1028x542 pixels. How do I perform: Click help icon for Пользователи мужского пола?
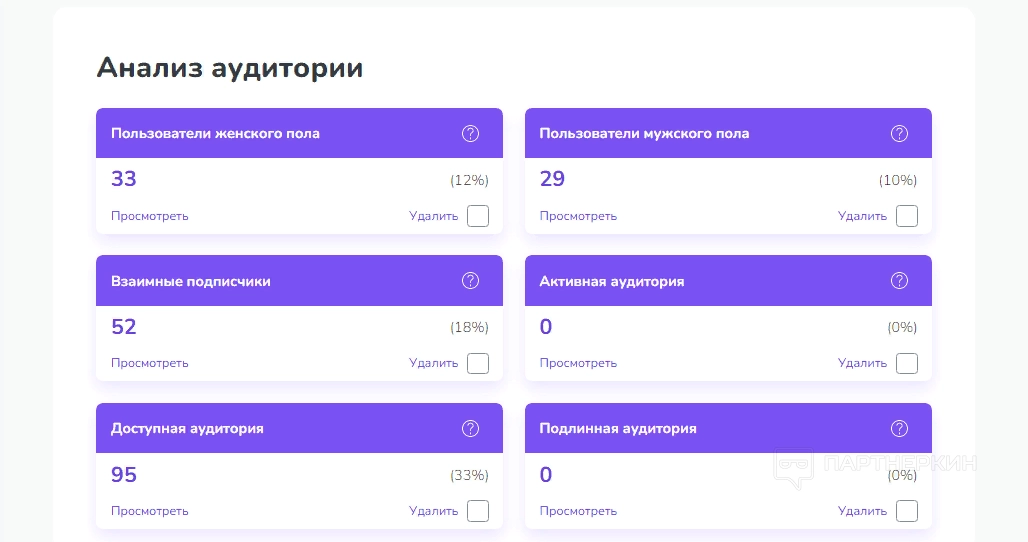899,133
